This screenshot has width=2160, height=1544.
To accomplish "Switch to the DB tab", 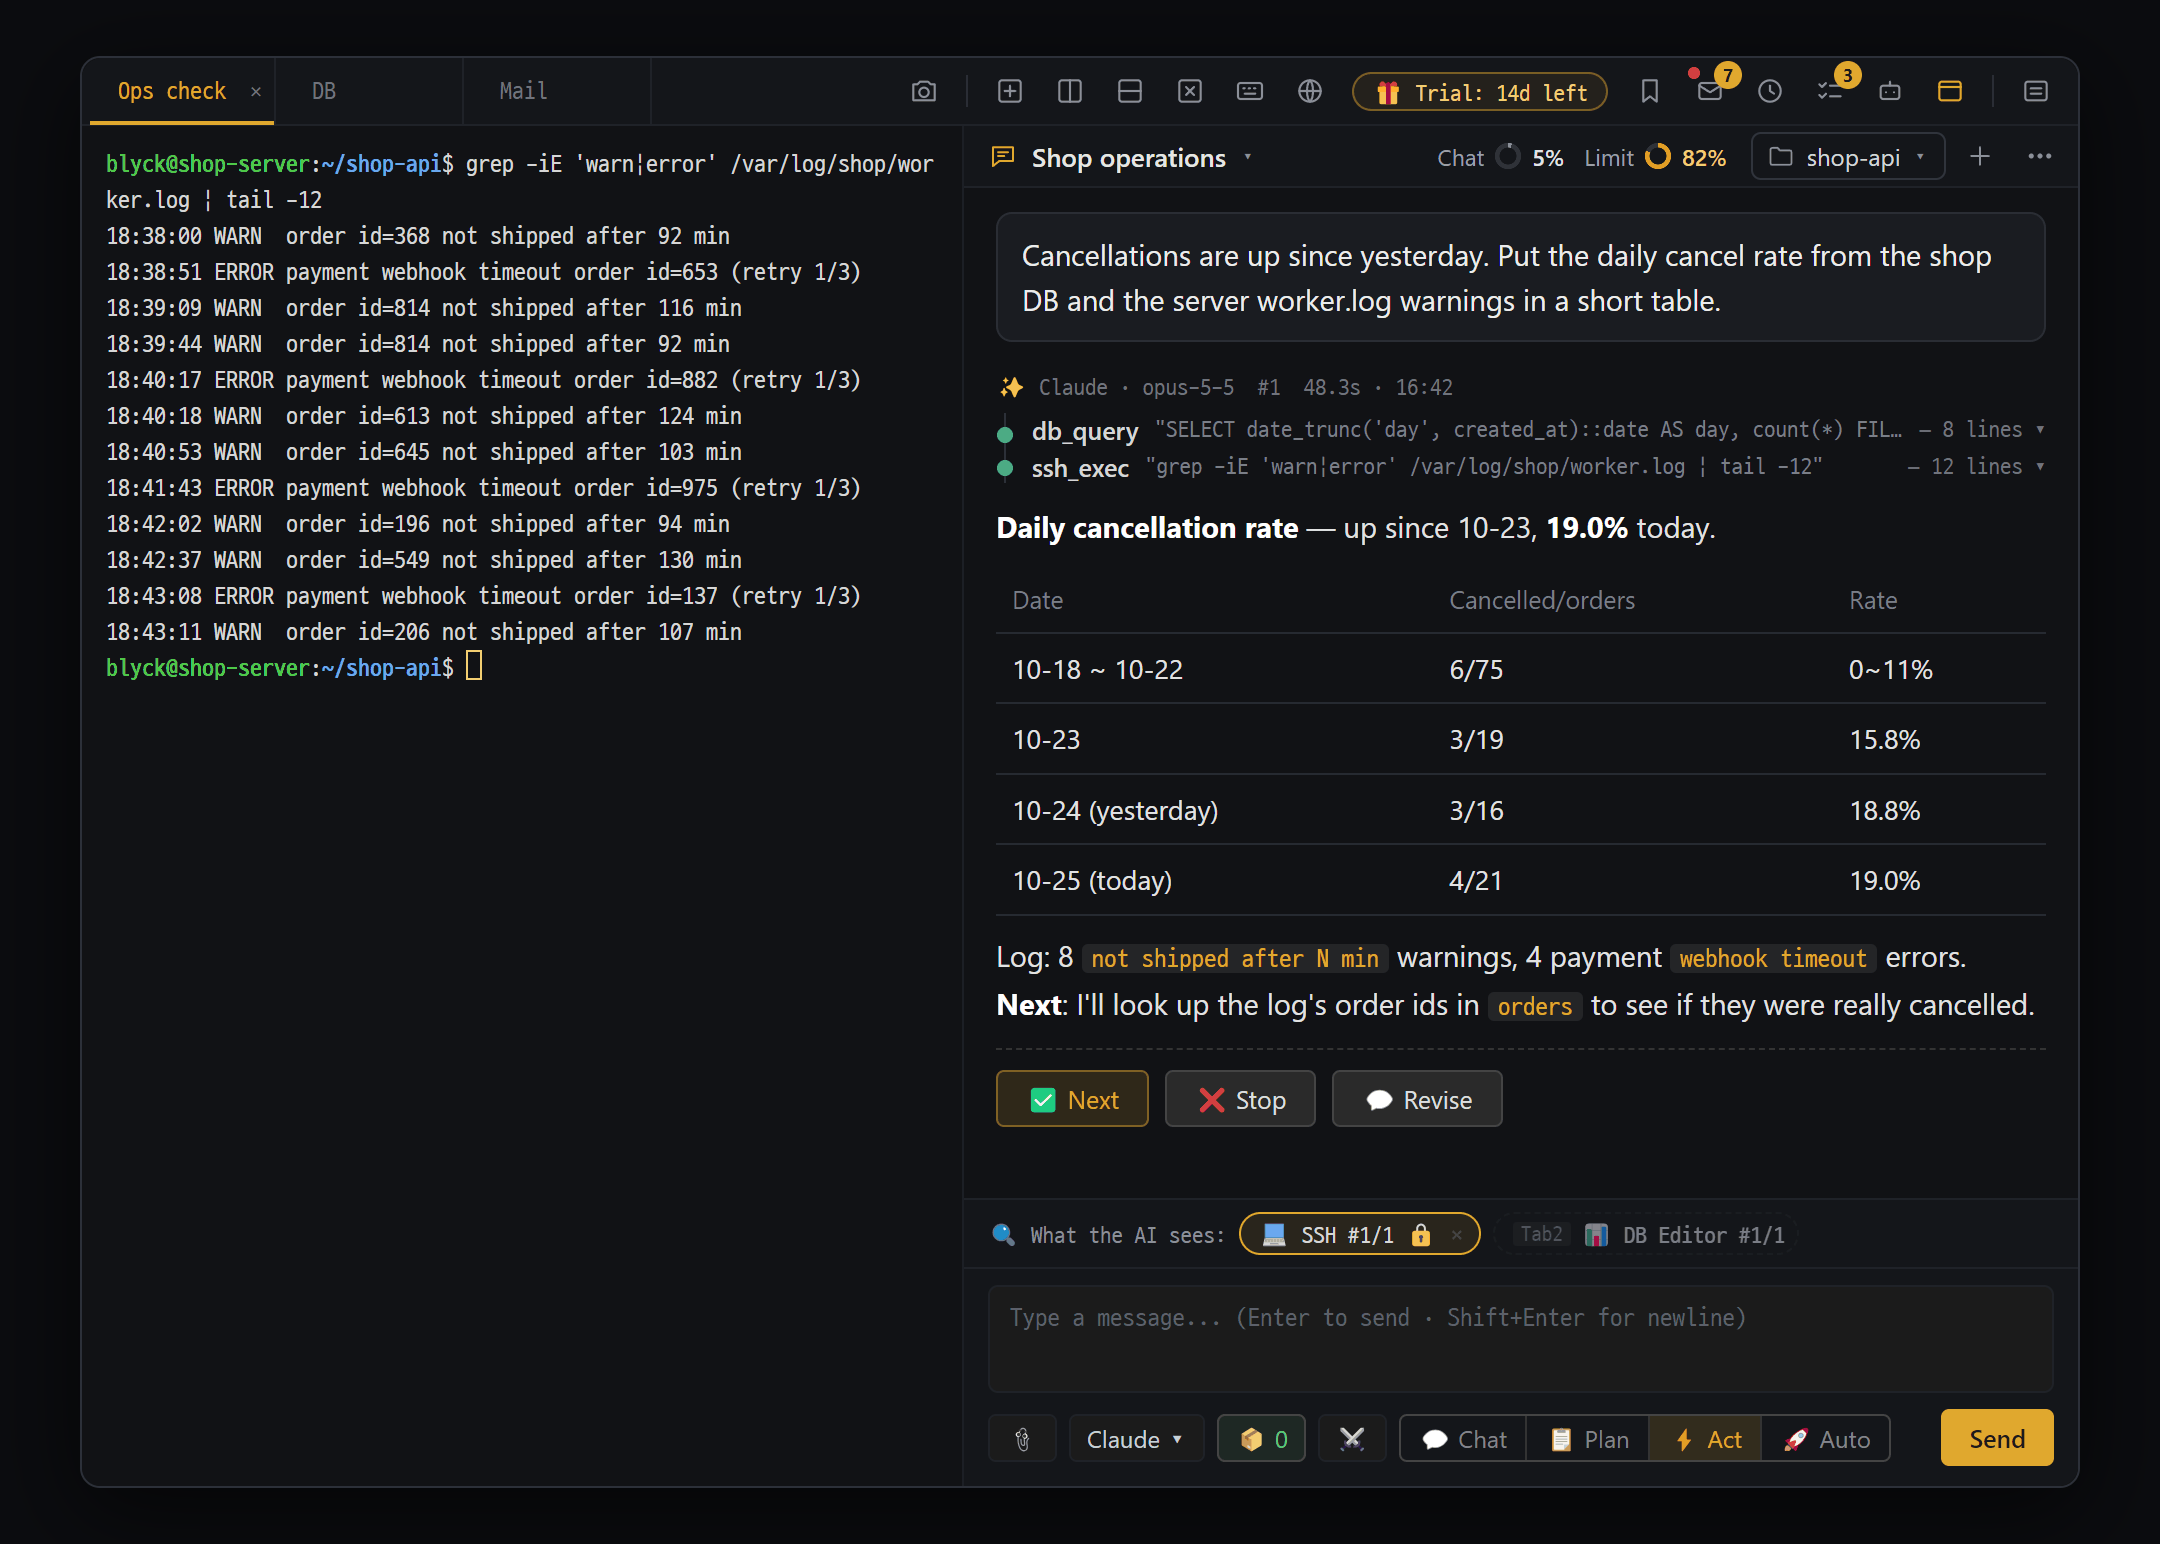I will pos(369,91).
